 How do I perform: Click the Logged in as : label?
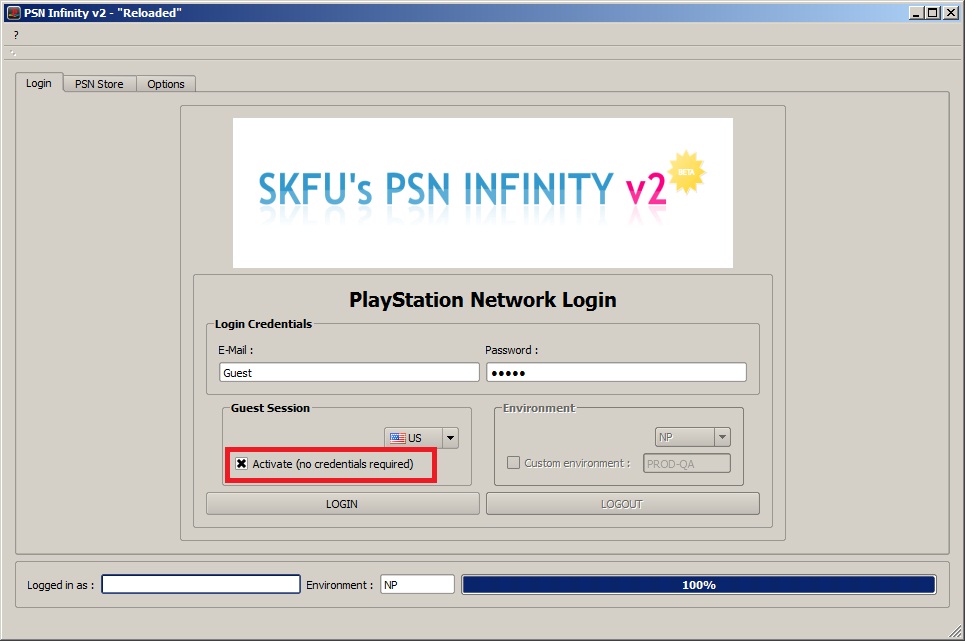[60, 585]
